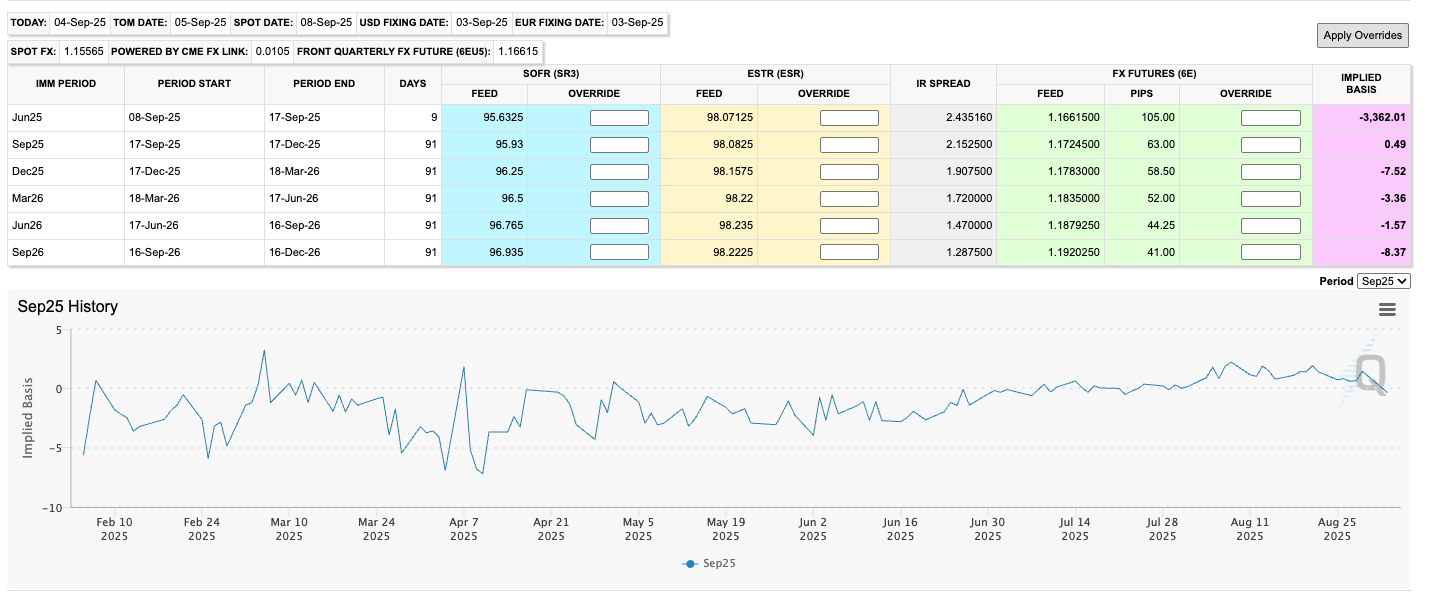Select the ESTR (ESR) group header
The image size is (1435, 595).
(775, 74)
